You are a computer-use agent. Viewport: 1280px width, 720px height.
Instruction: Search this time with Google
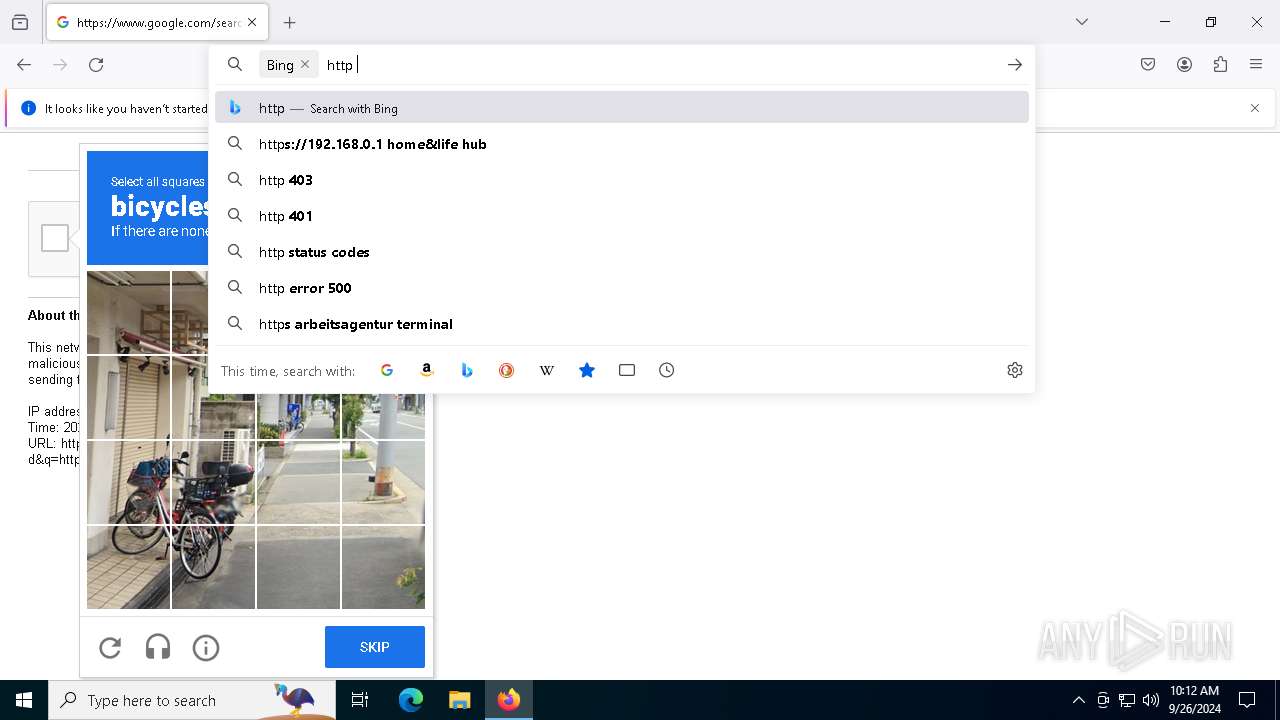[387, 370]
